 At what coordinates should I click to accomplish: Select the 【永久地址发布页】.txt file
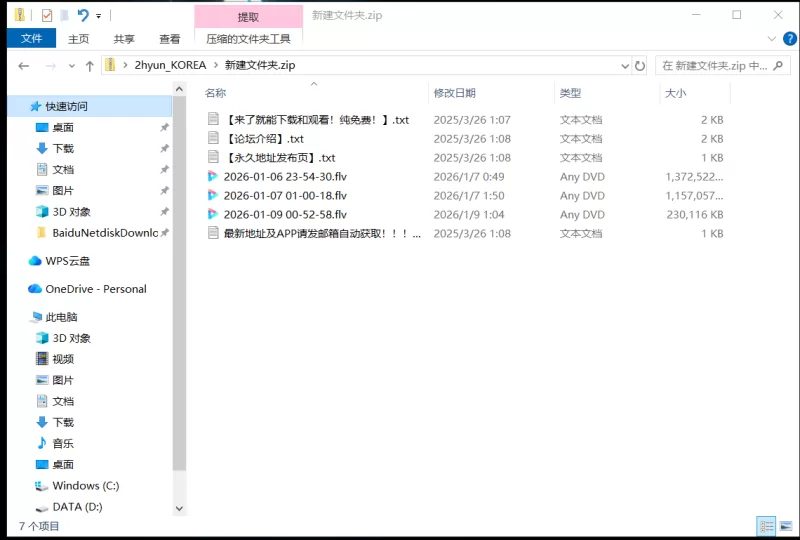(x=279, y=158)
